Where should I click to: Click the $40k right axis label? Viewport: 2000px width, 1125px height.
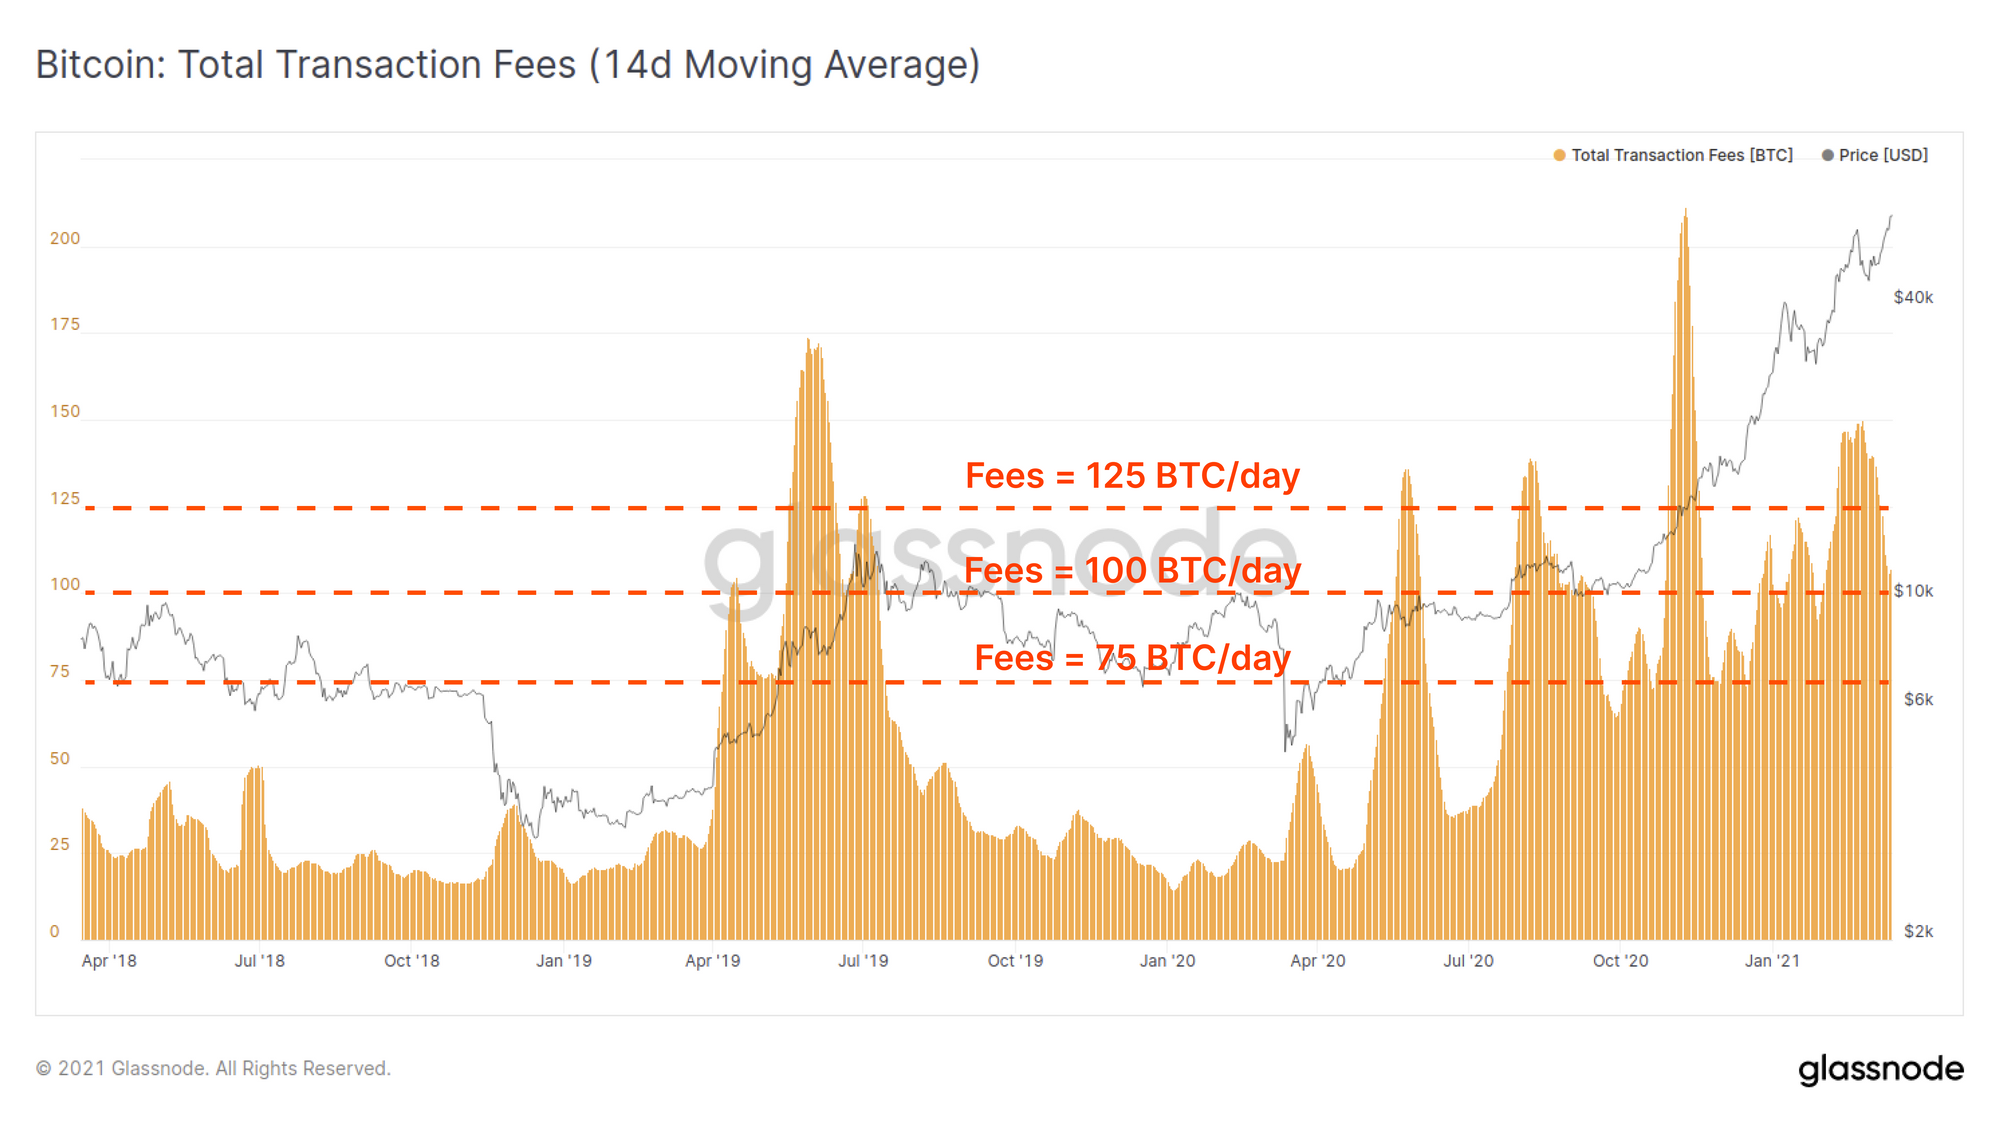1913,298
